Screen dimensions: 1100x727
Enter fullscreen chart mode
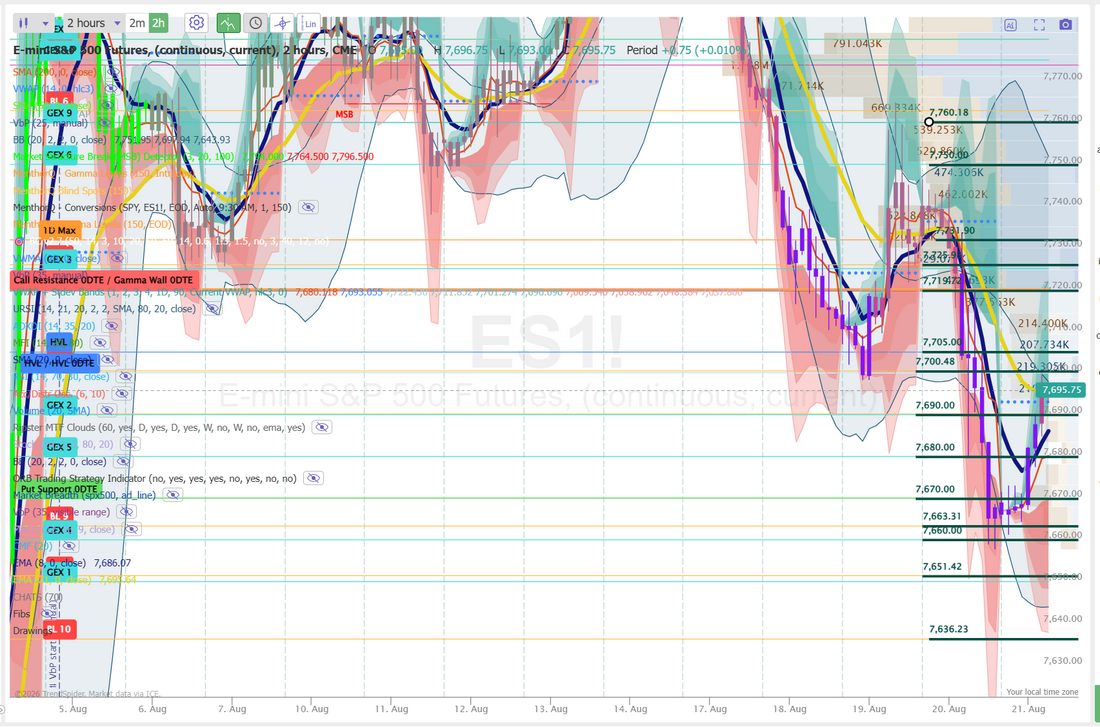1039,25
